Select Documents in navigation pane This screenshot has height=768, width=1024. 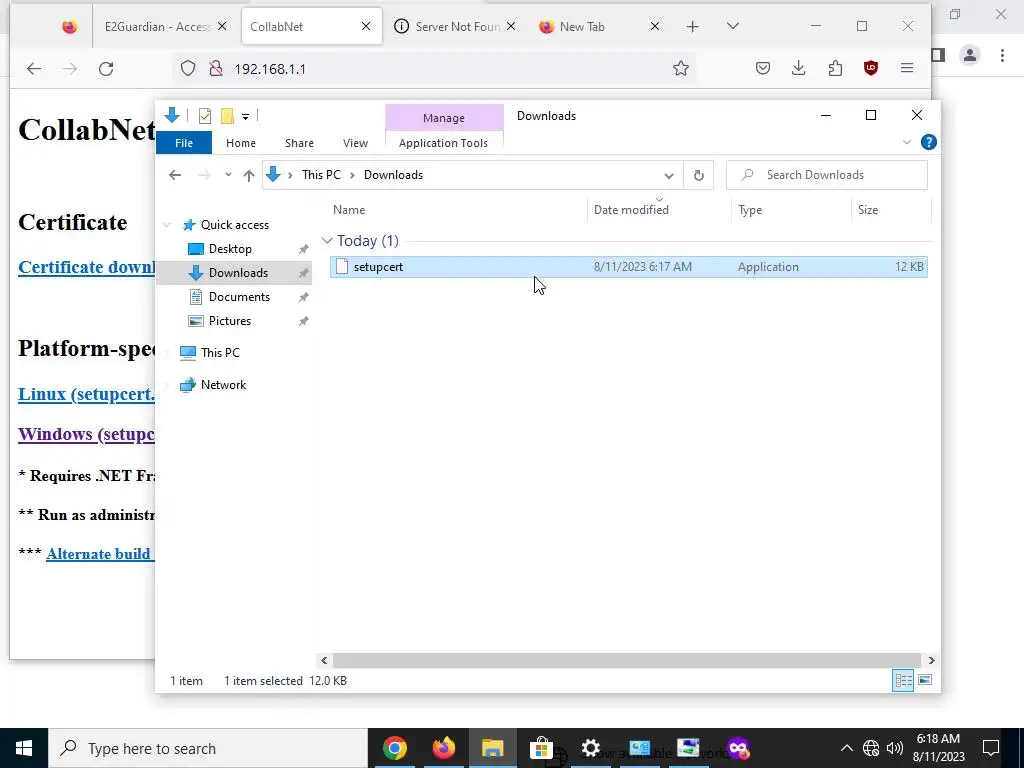click(239, 296)
